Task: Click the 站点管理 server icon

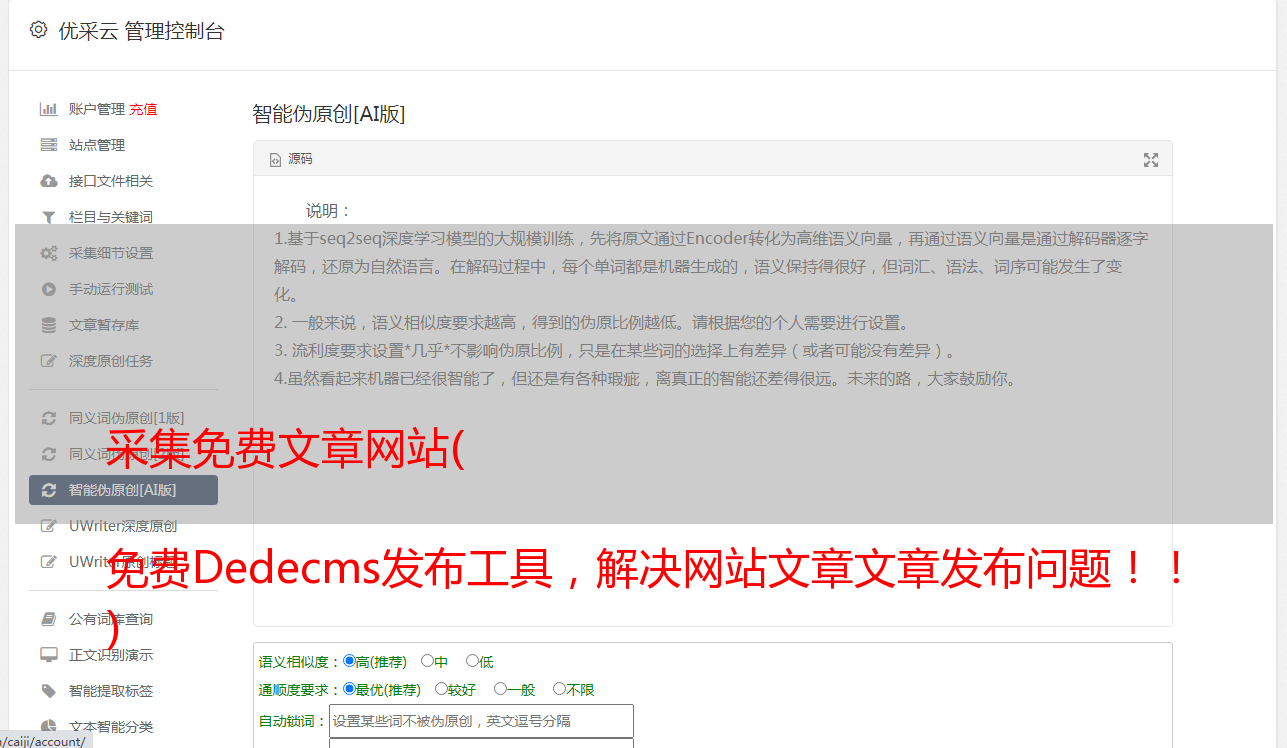Action: (48, 145)
